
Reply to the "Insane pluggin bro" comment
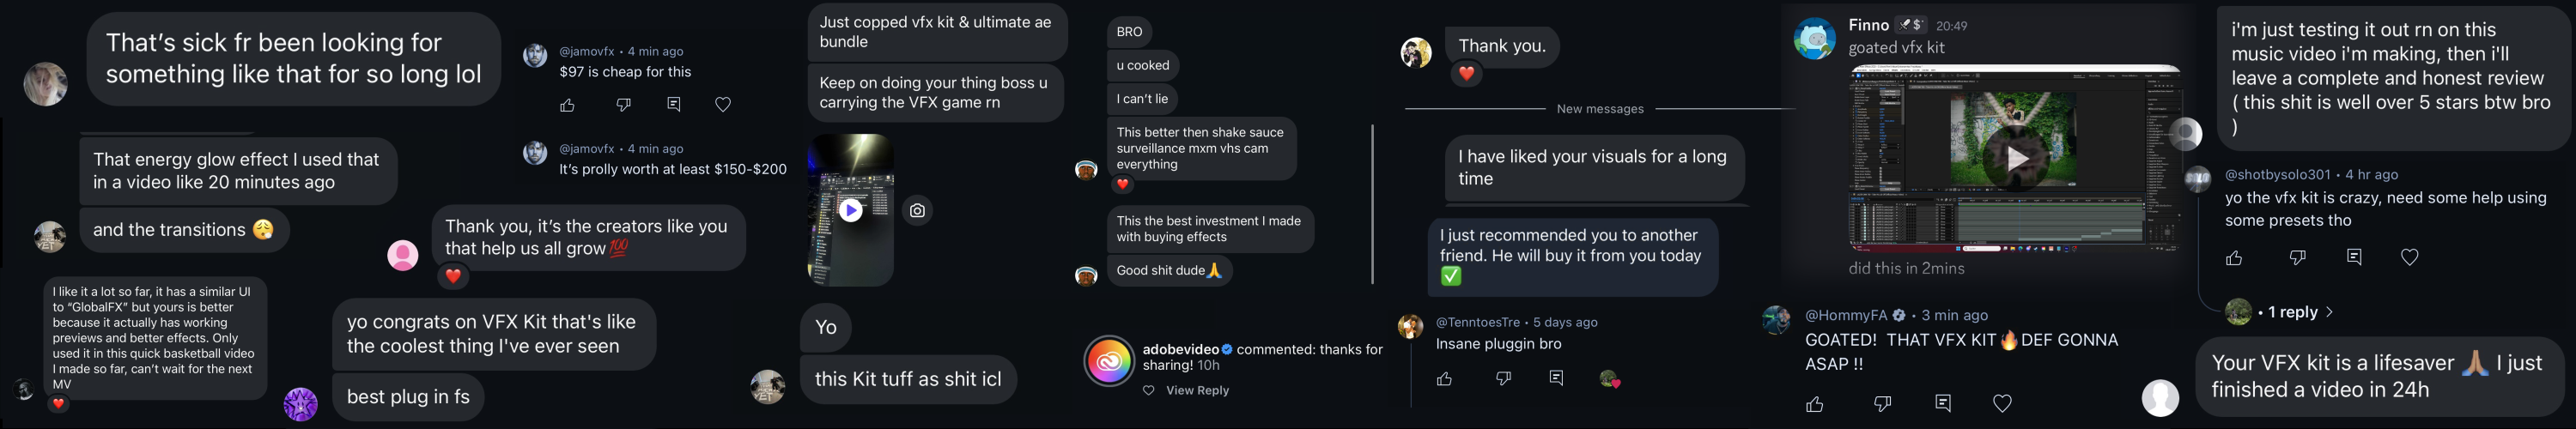pyautogui.click(x=1556, y=378)
